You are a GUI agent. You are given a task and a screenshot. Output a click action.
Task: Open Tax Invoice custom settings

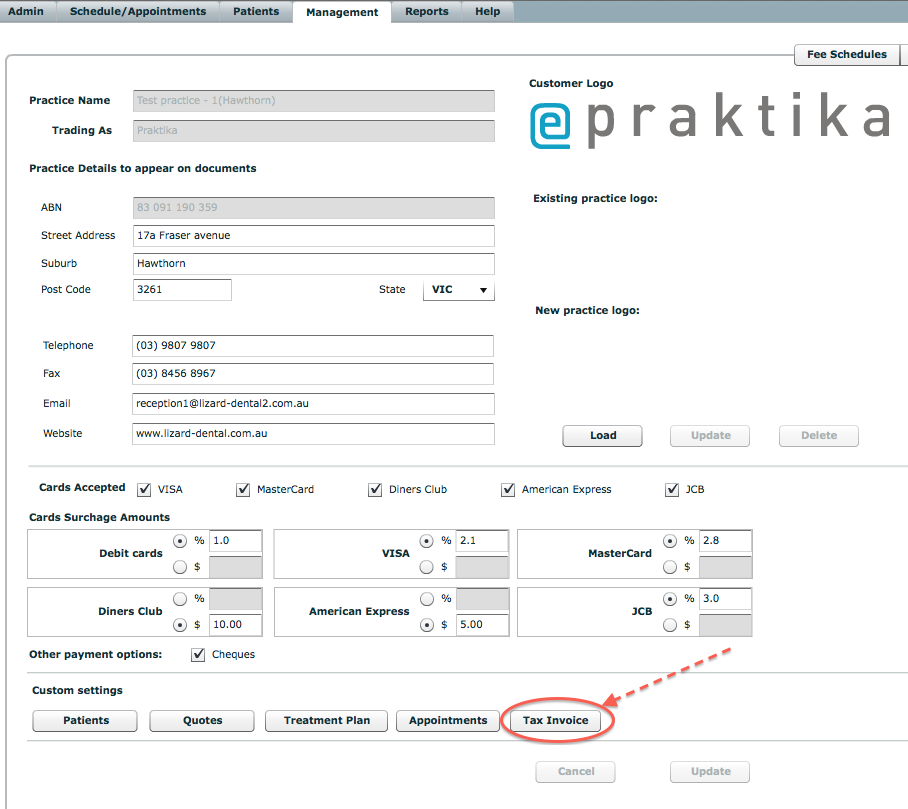click(x=555, y=721)
